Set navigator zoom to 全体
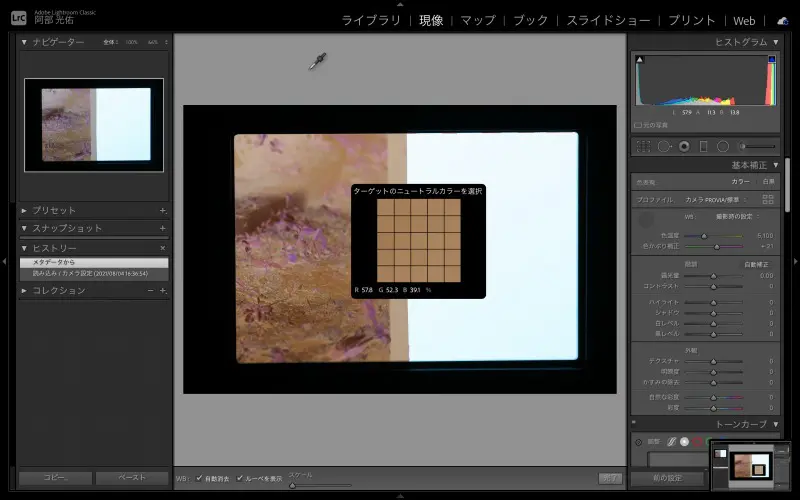800x500 pixels. point(110,42)
